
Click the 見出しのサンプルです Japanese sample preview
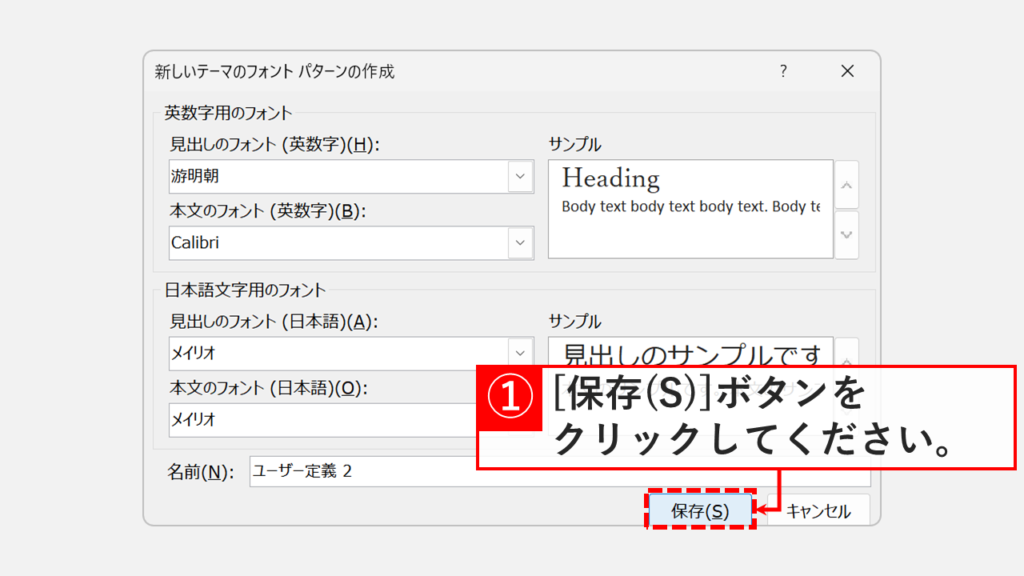coord(690,354)
